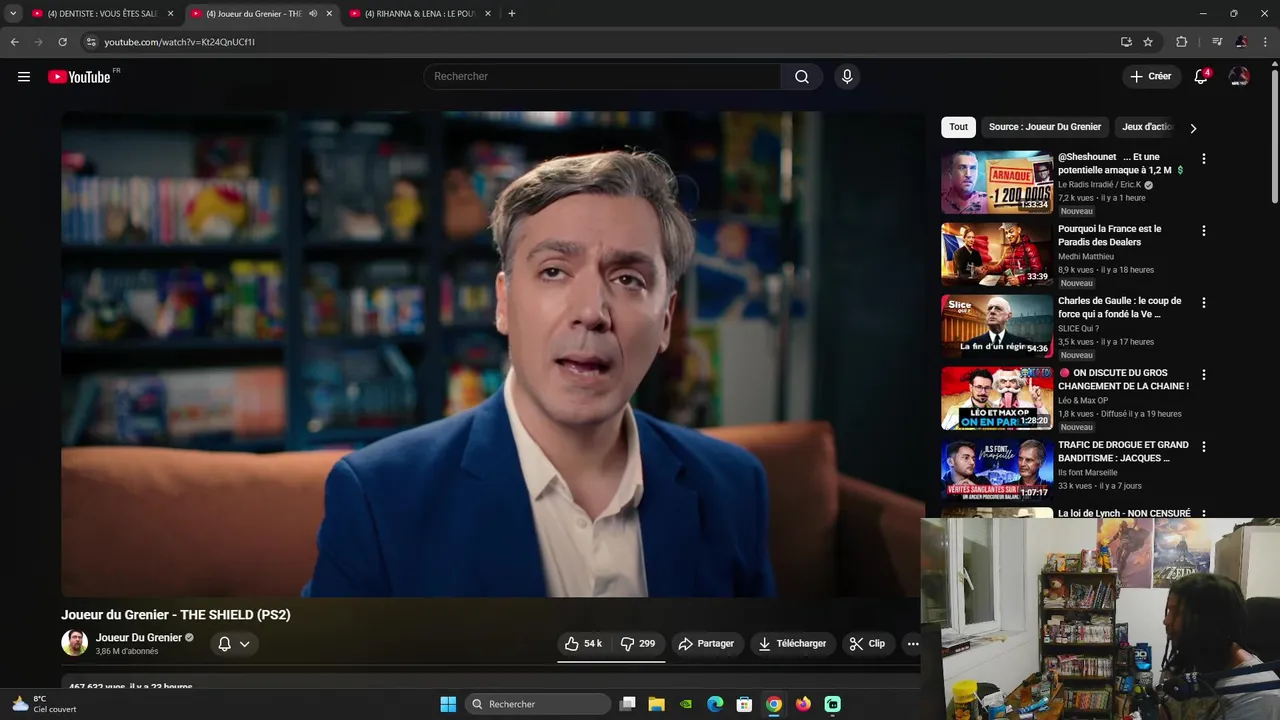Screen dimensions: 1280x720
Task: Download the video with Télécharger
Action: point(792,644)
